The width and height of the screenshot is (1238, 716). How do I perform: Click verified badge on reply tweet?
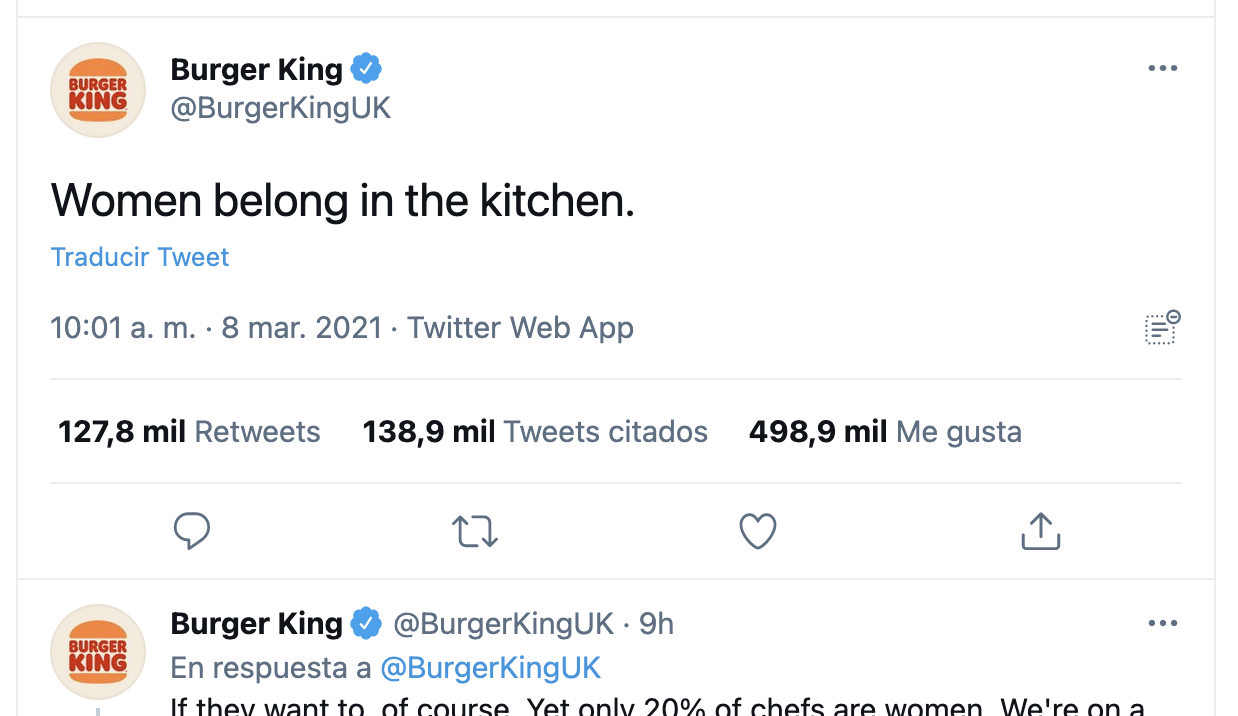click(x=366, y=624)
